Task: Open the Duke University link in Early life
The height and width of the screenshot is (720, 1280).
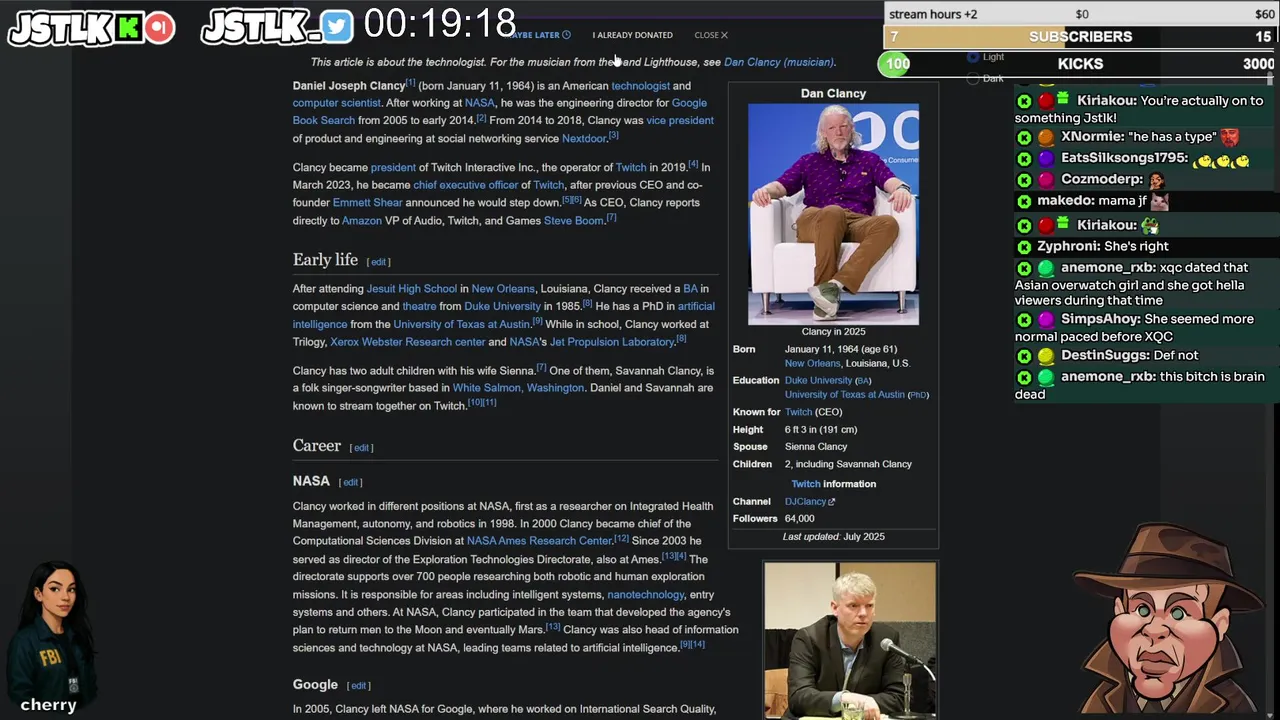Action: (x=502, y=307)
